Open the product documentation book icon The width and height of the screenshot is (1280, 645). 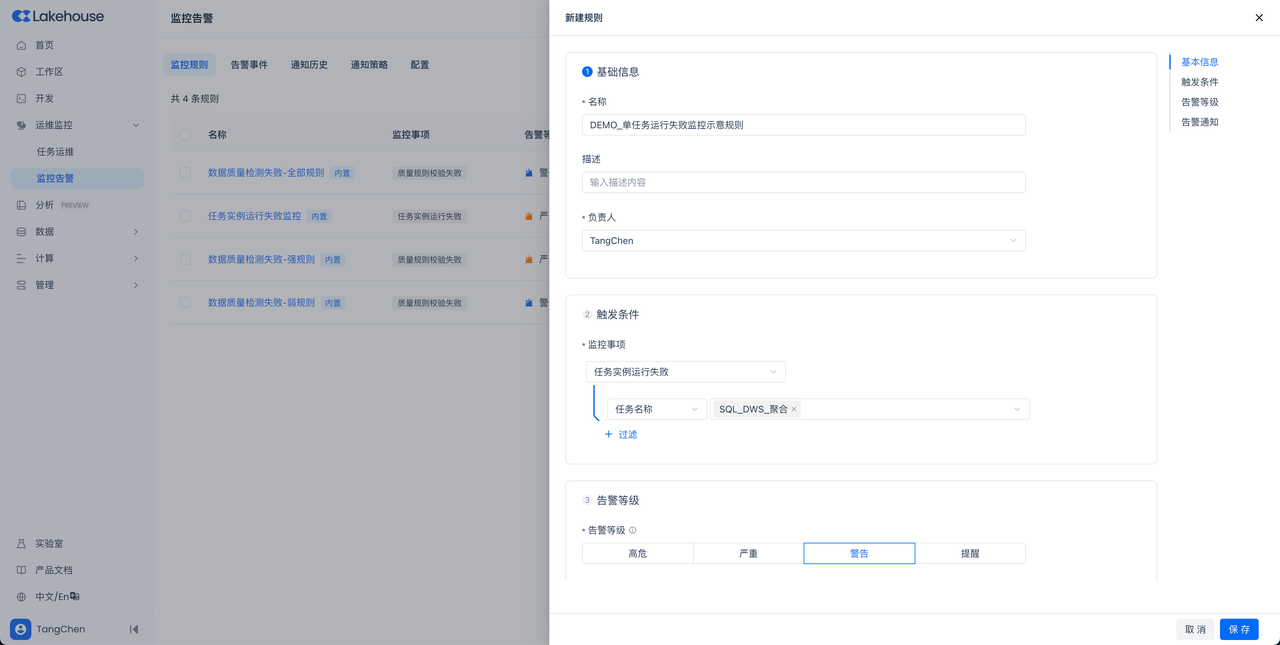[x=21, y=570]
